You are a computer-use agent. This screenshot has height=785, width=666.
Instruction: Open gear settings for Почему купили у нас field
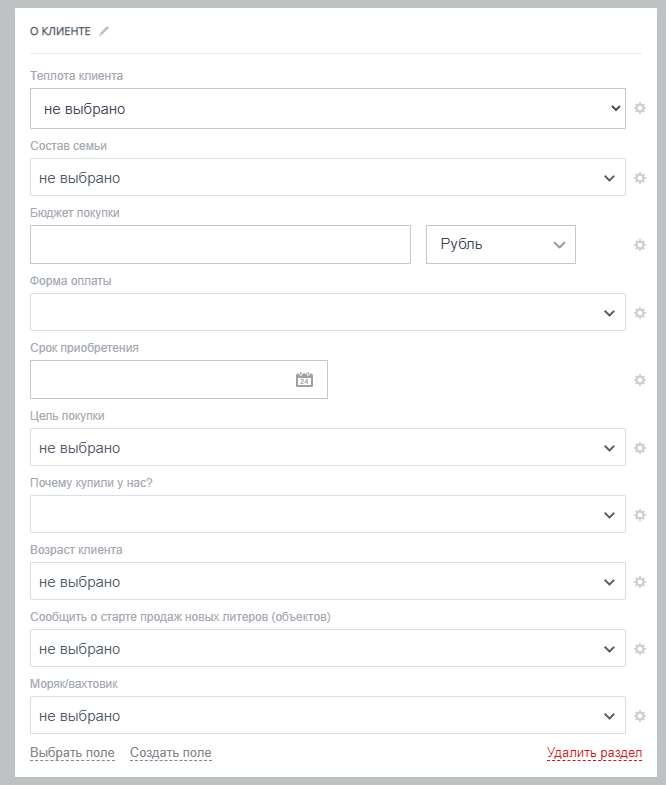(640, 515)
